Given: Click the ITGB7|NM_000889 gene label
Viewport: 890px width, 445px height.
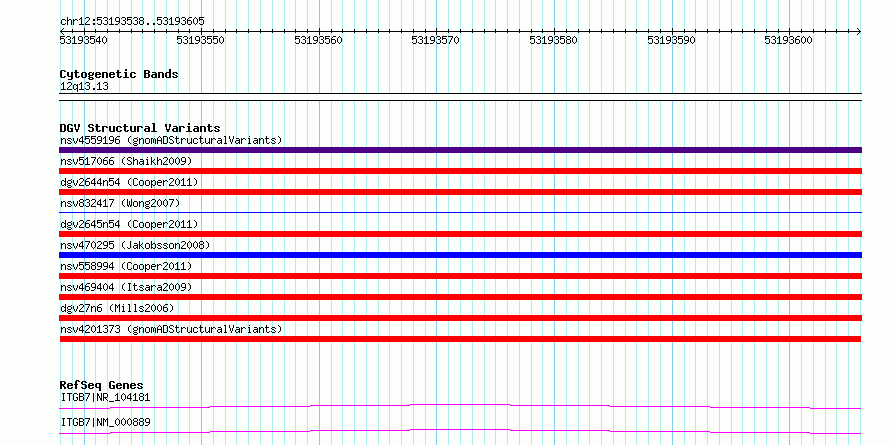Looking at the screenshot, I should coord(105,422).
